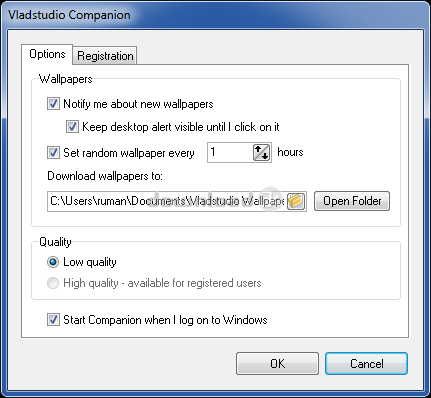The height and width of the screenshot is (398, 431).
Task: Click the Quality group heading
Action: [x=55, y=242]
